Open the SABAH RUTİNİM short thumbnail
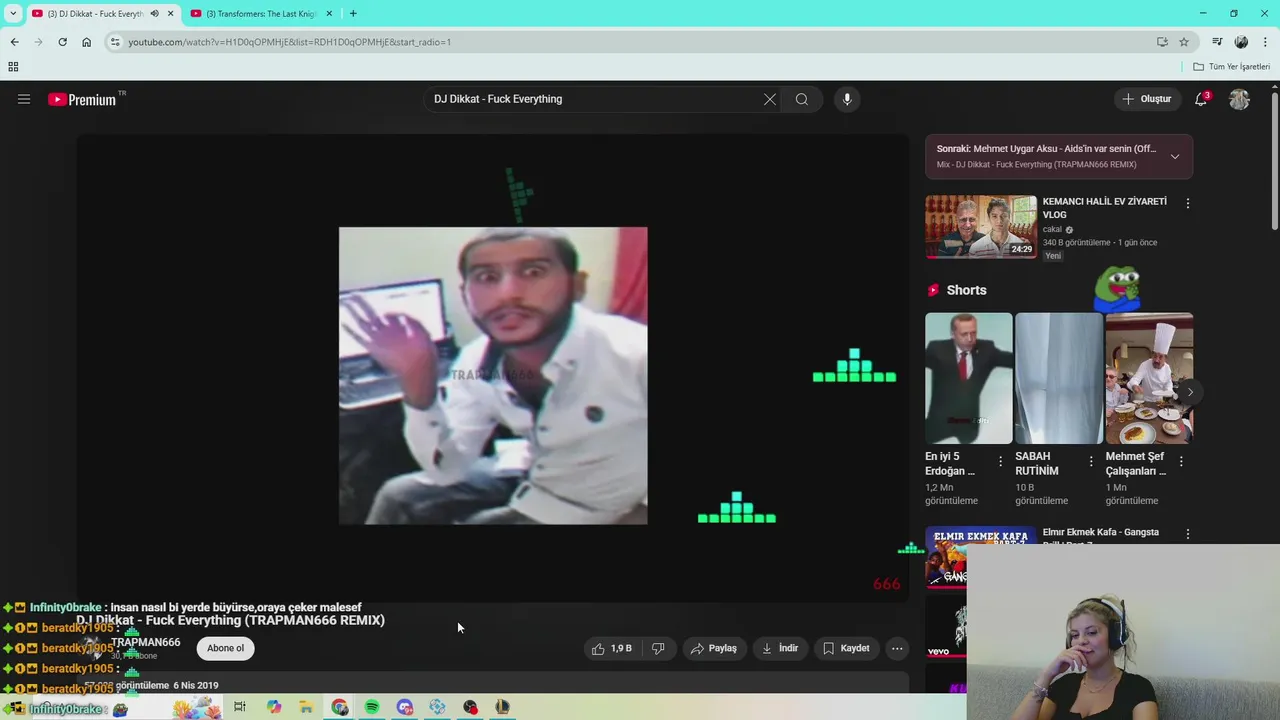 [1058, 378]
